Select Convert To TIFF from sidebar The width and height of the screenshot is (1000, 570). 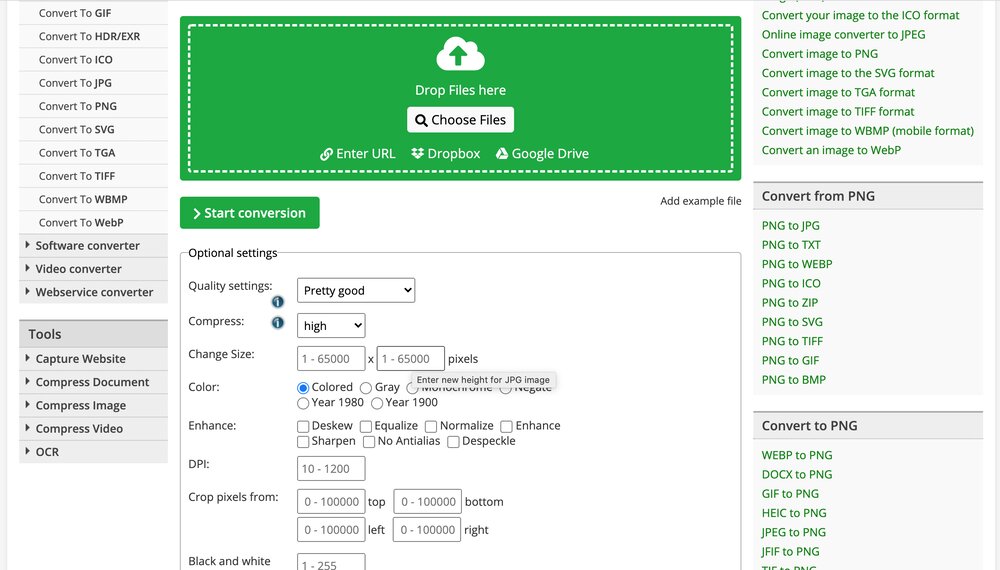coord(77,176)
